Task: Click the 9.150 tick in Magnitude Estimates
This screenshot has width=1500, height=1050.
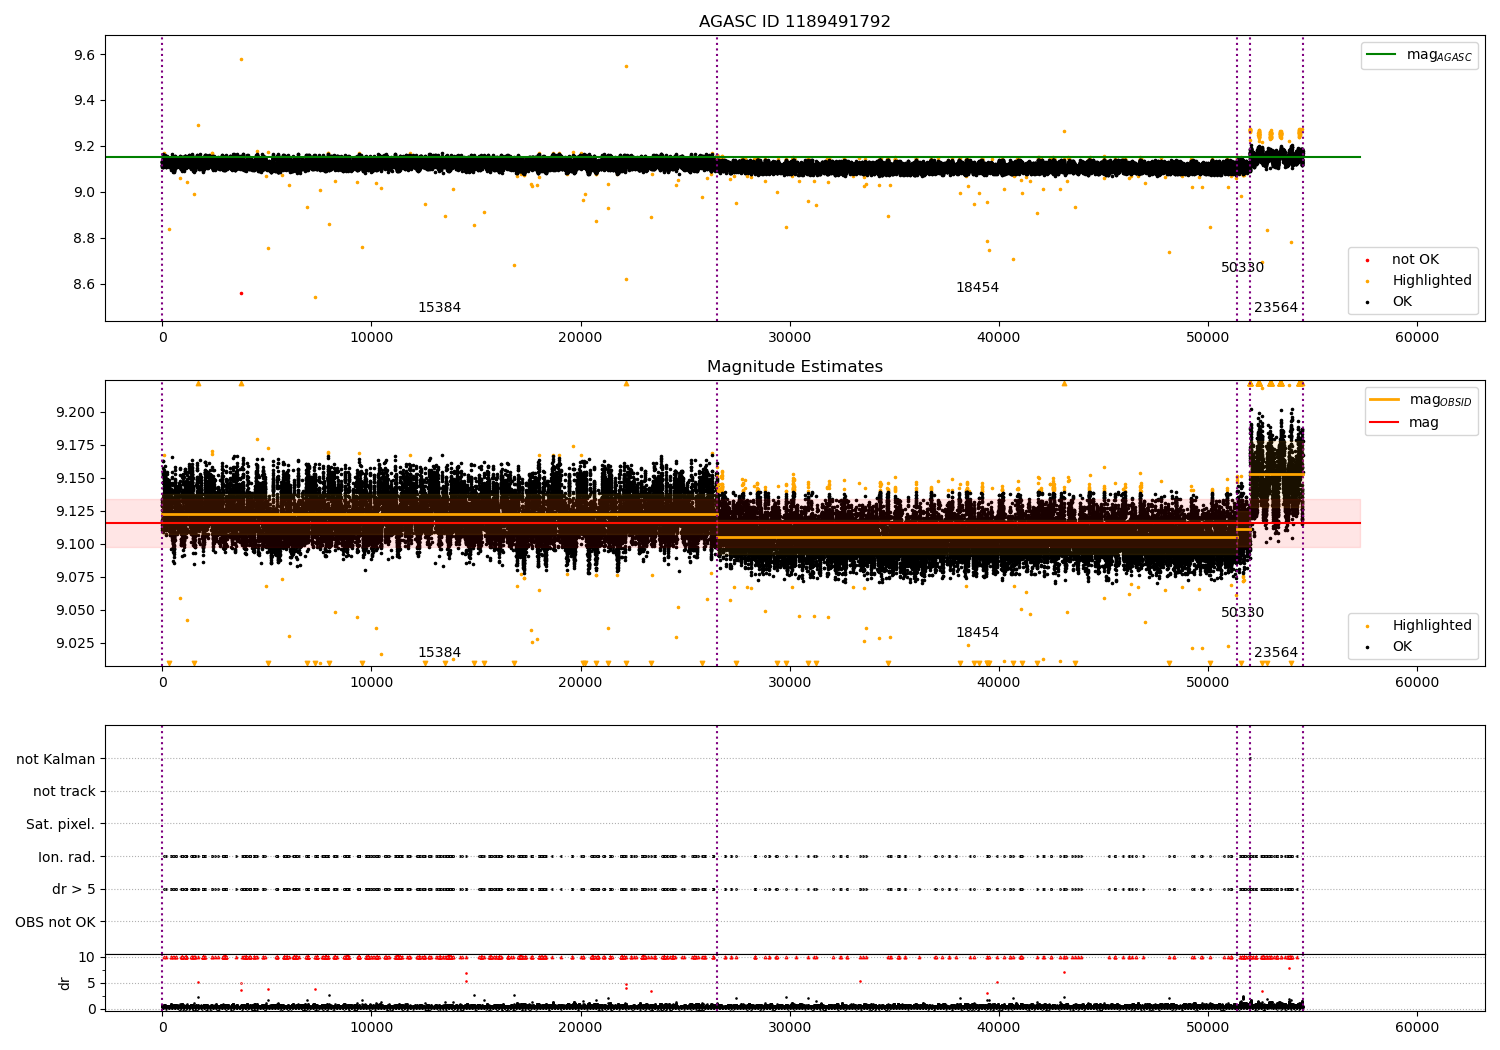Action: pos(76,478)
